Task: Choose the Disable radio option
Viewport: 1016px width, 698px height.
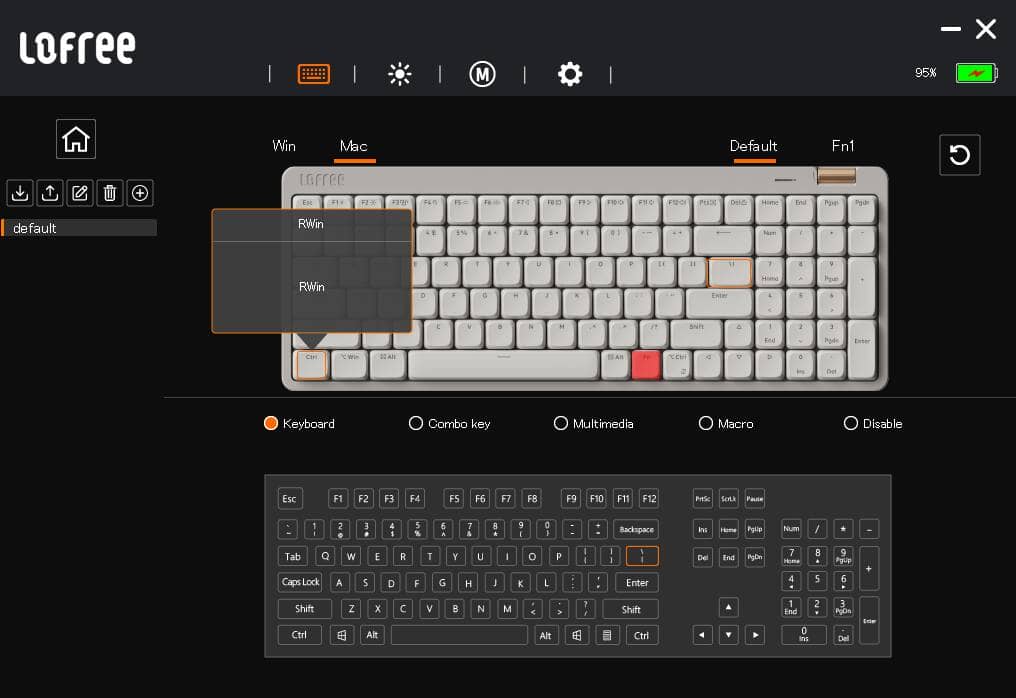Action: [851, 424]
